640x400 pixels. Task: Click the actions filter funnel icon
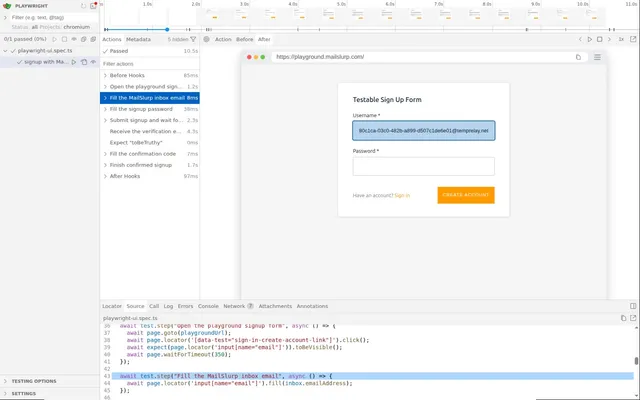click(193, 39)
